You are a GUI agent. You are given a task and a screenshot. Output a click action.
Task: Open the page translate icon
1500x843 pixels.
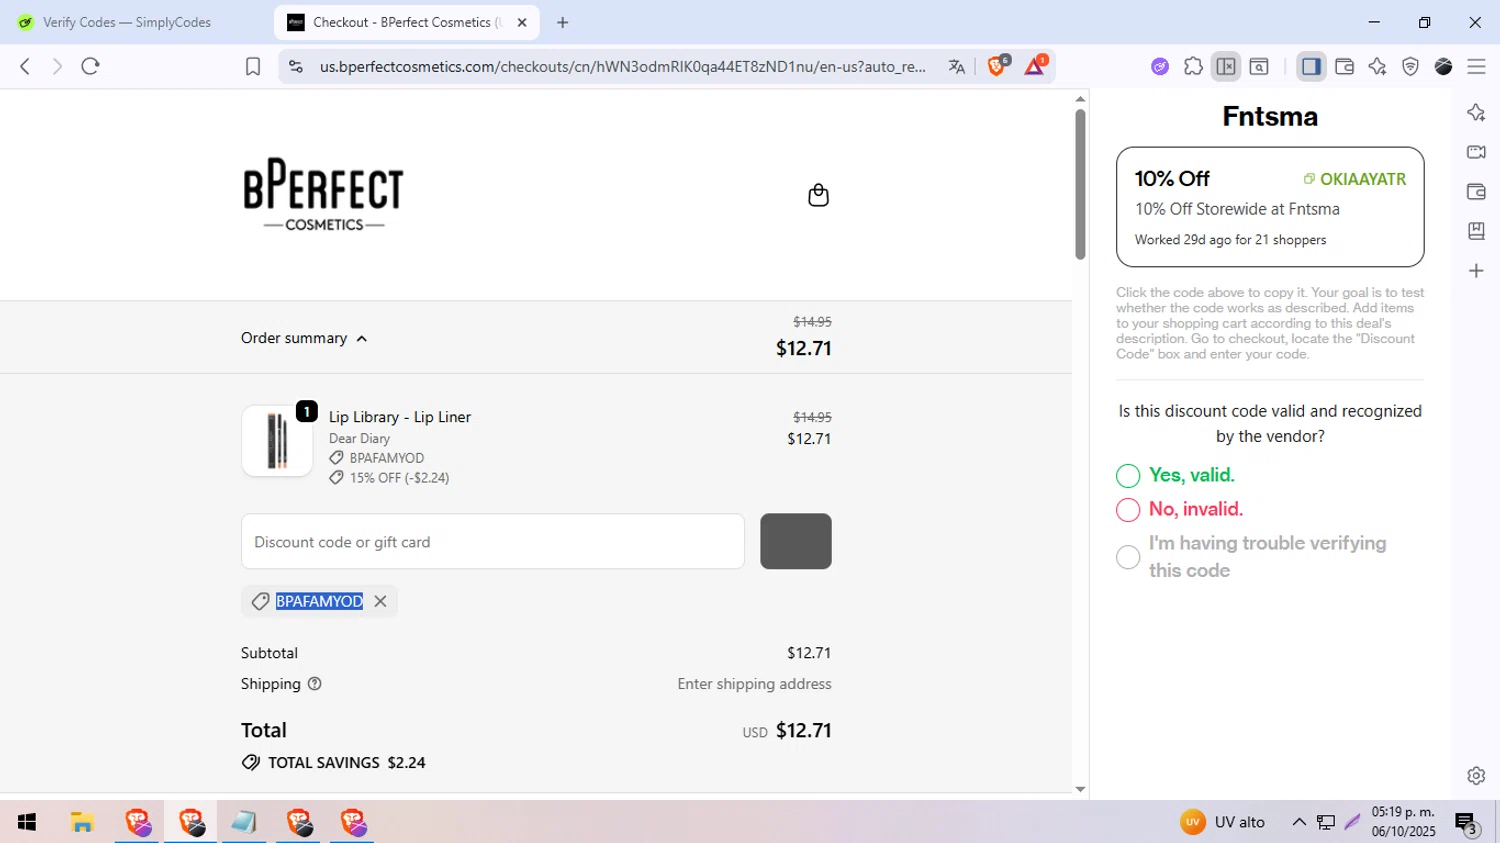[957, 66]
